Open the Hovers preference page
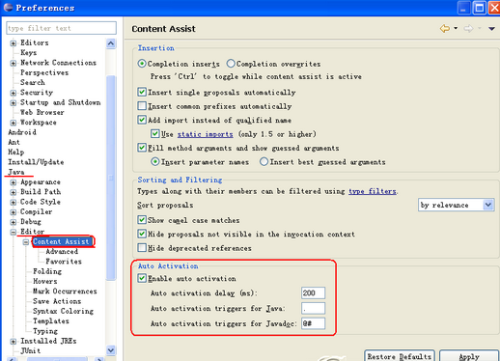 (45, 281)
